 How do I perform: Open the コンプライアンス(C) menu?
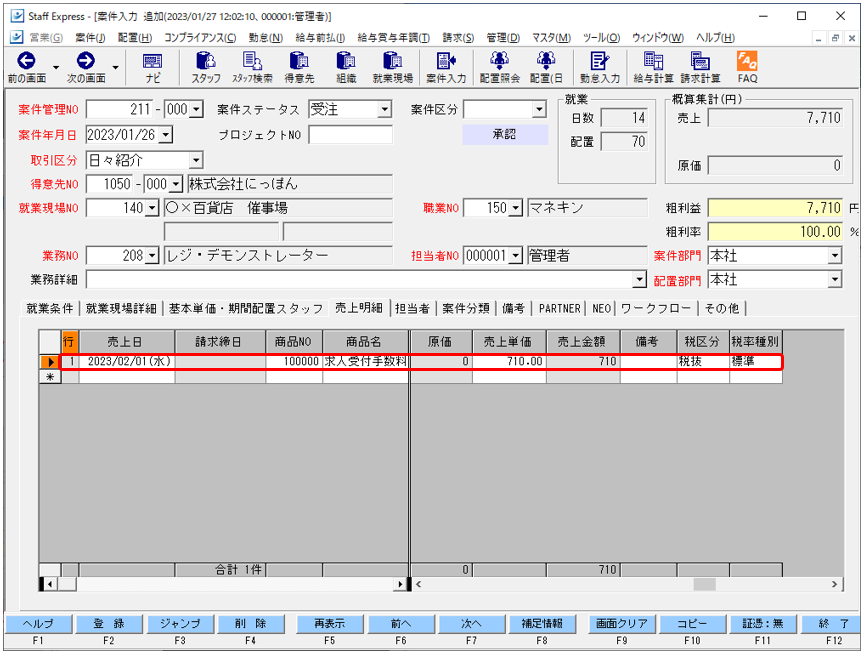pyautogui.click(x=200, y=38)
